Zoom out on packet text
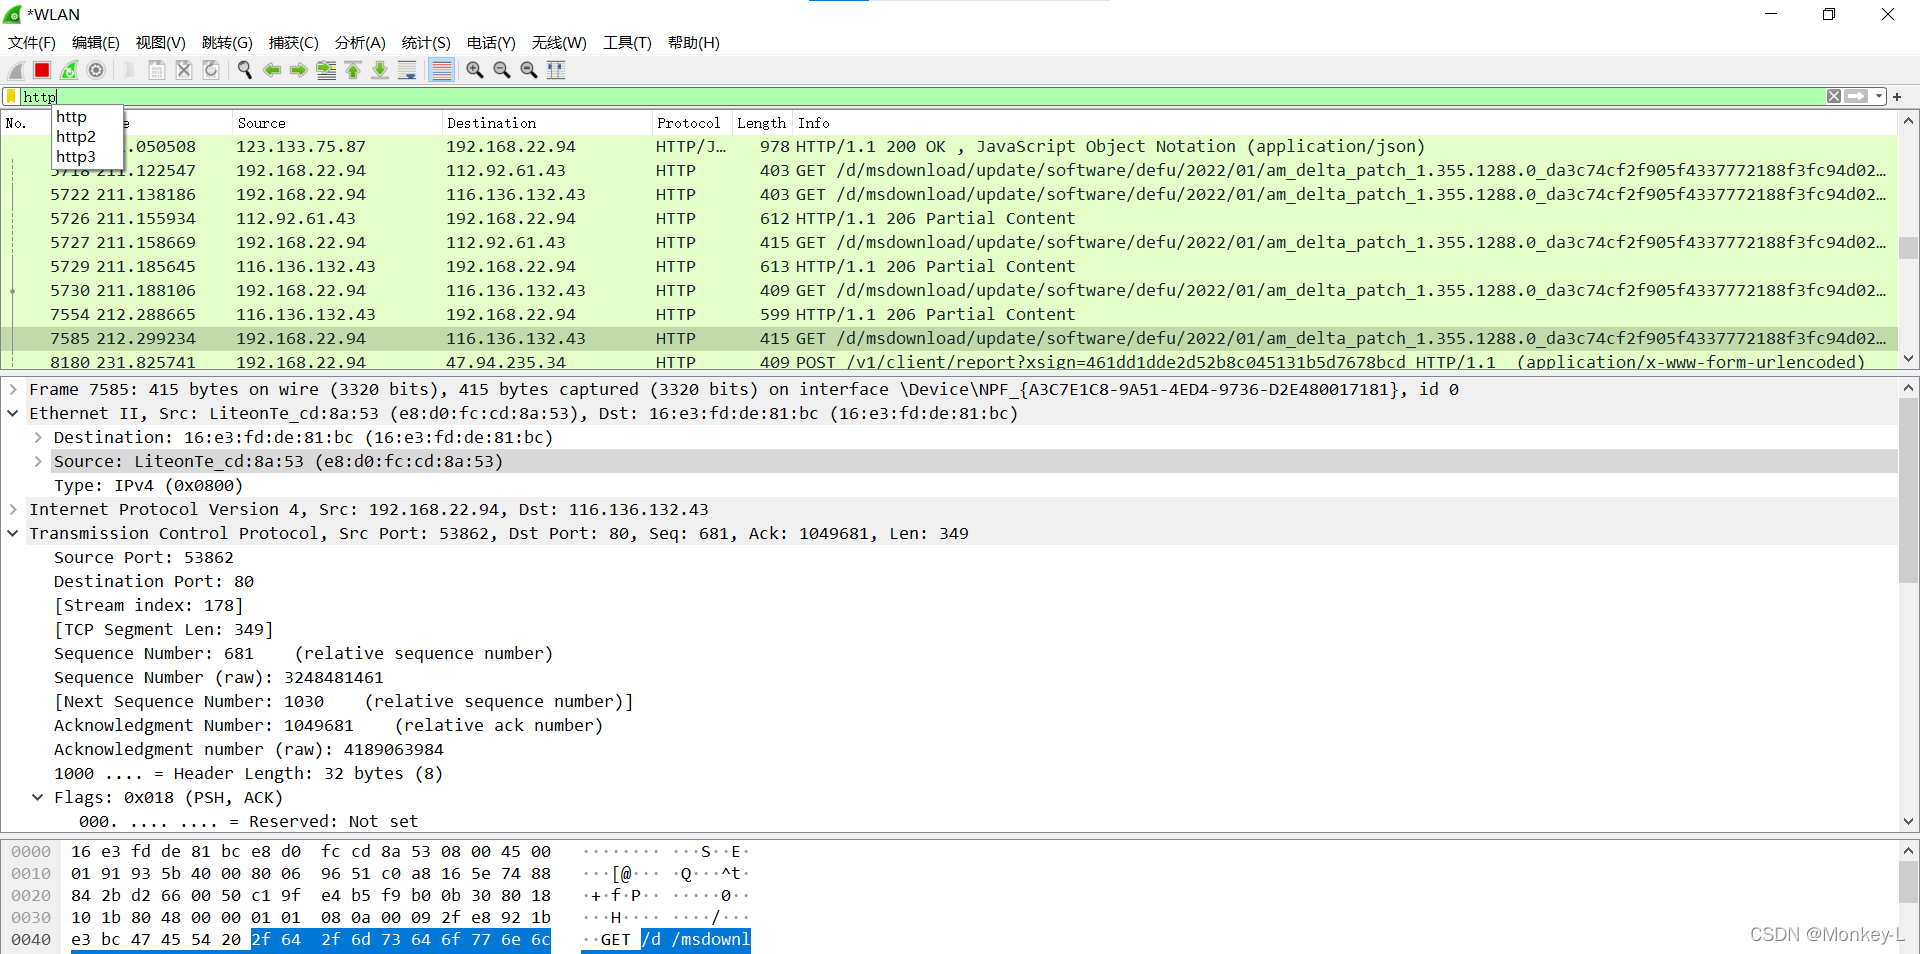This screenshot has width=1920, height=954. [502, 70]
